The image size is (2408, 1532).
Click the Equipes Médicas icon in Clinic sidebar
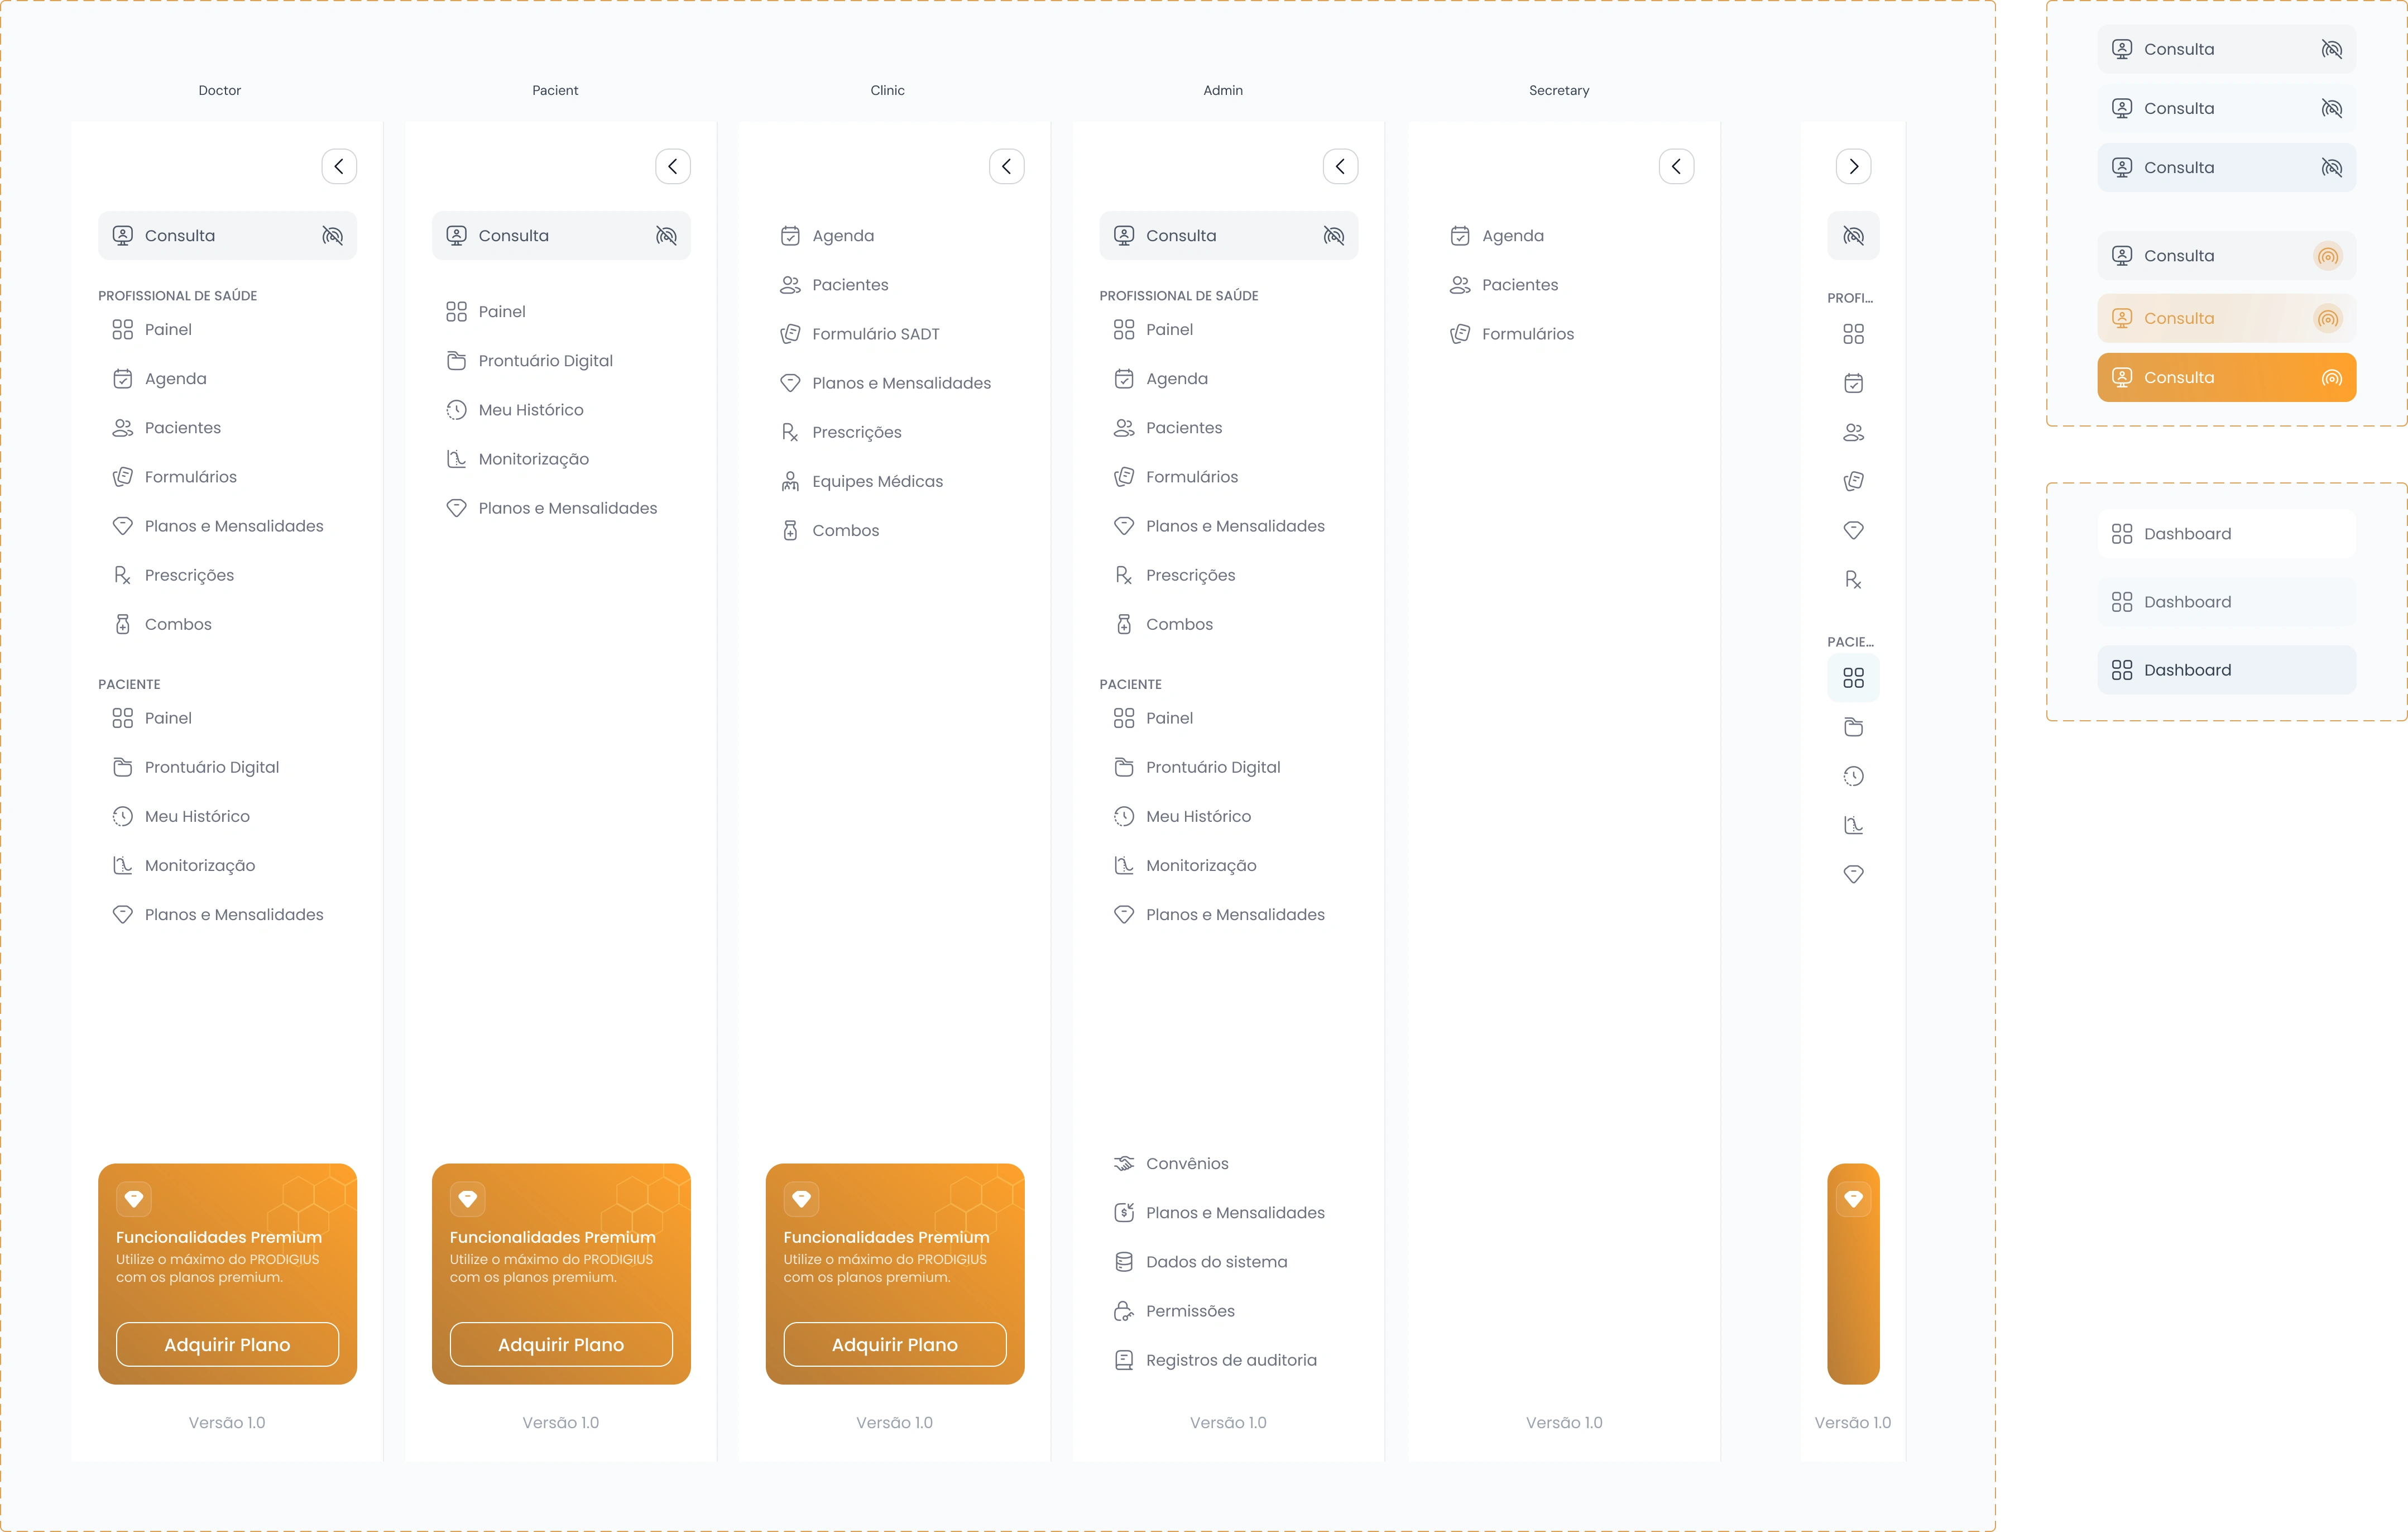tap(790, 481)
